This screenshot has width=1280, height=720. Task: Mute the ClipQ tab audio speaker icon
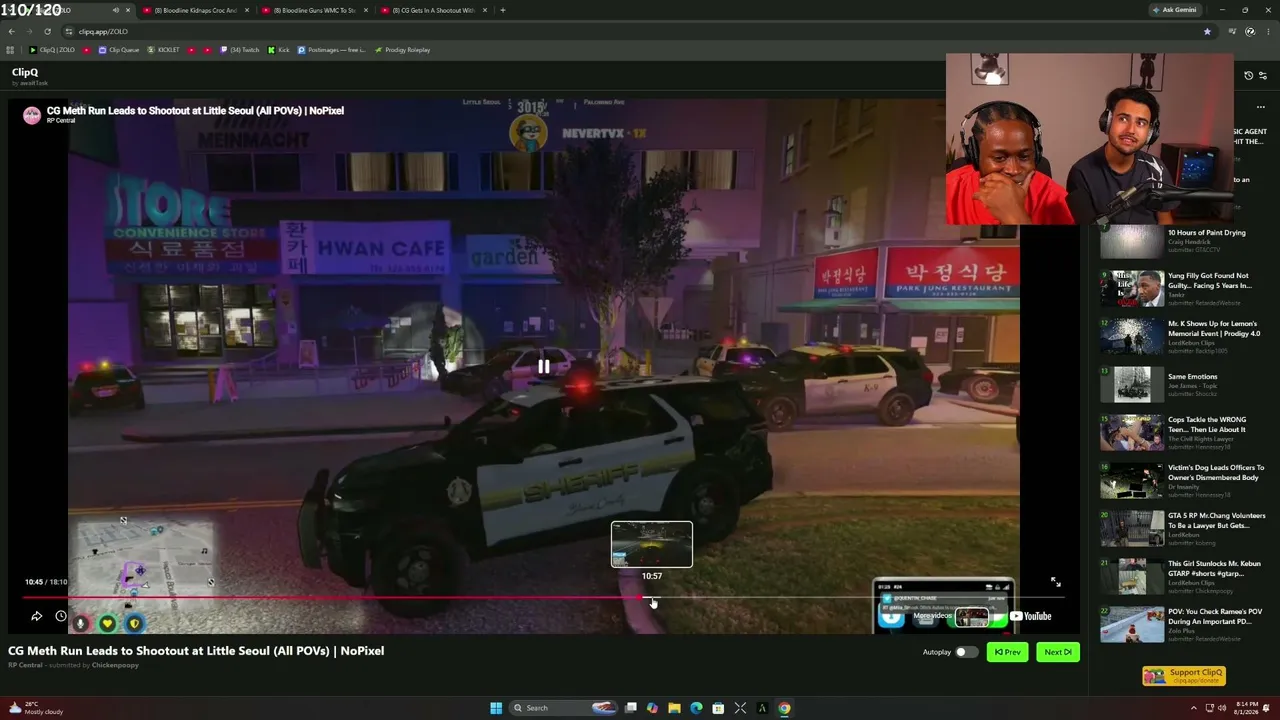click(x=116, y=10)
